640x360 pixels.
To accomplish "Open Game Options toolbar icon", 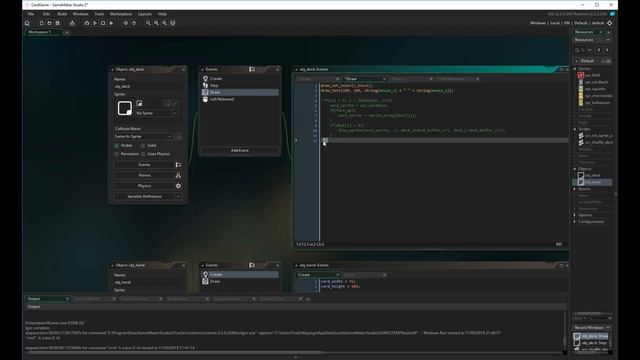I will (126, 23).
